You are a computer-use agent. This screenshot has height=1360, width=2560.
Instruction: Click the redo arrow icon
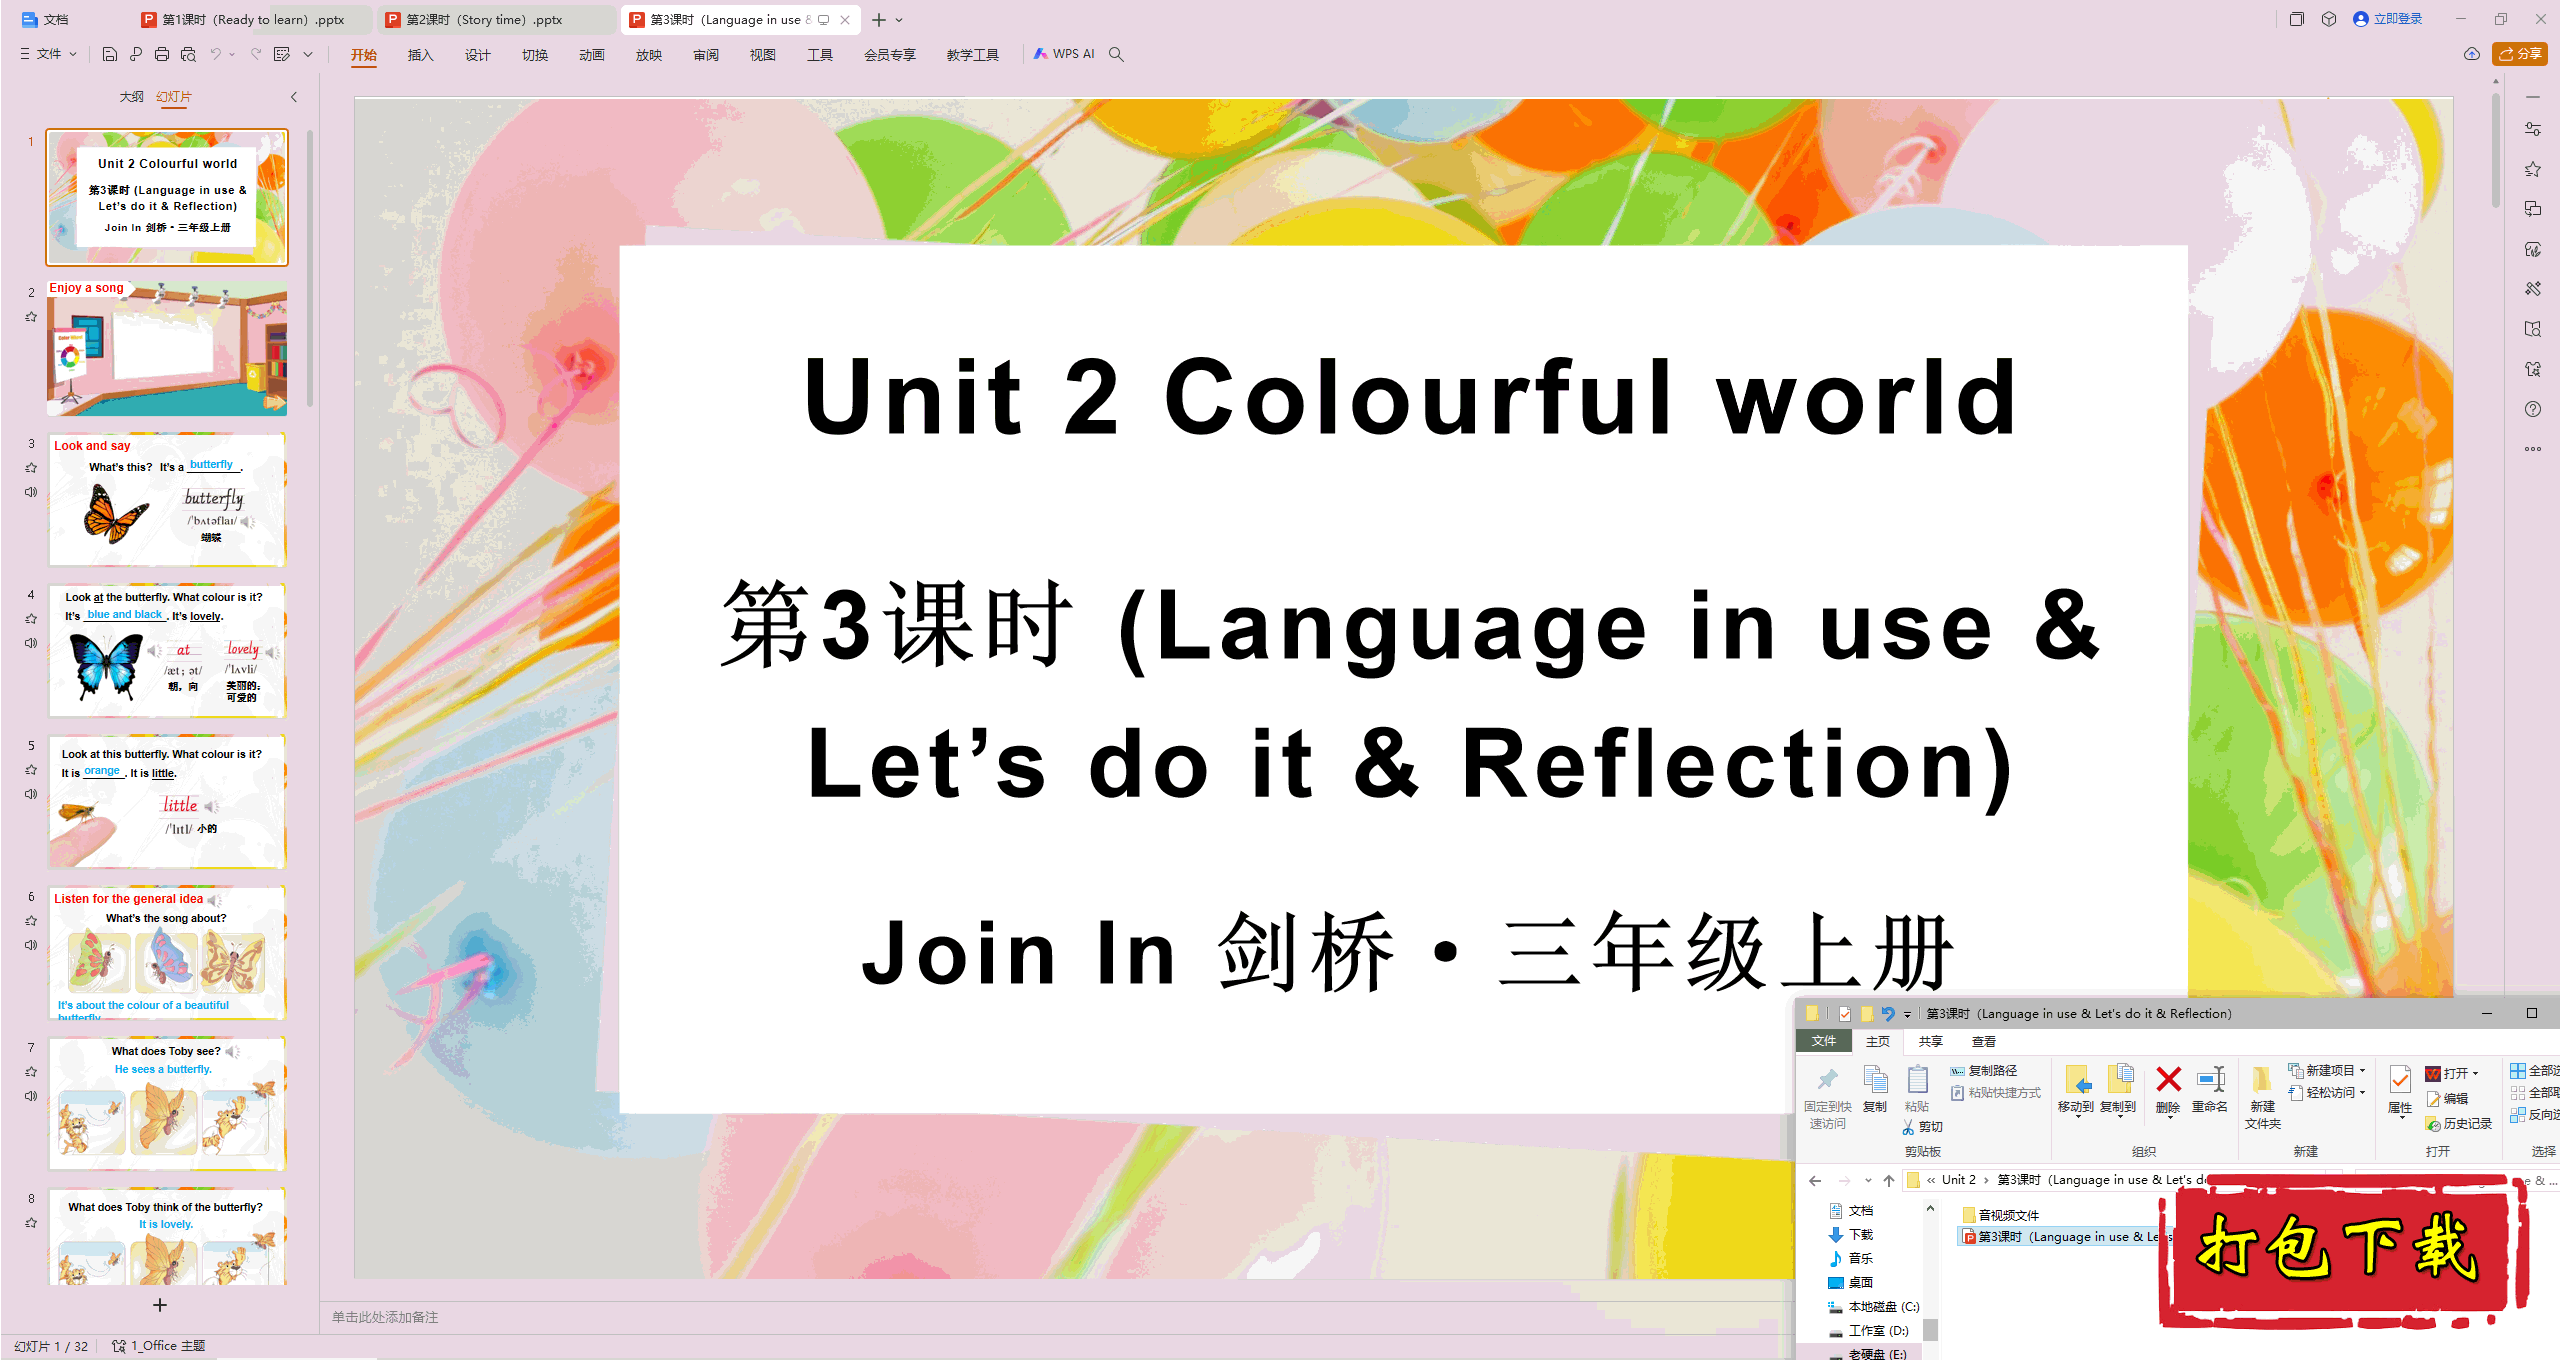click(x=256, y=54)
